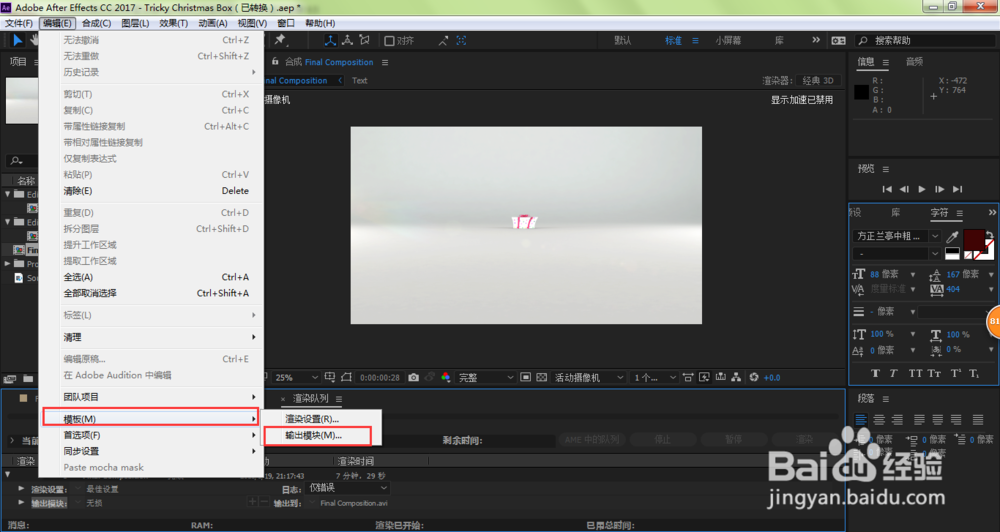The width and height of the screenshot is (1000, 532).
Task: Click the toggle mask visibility icon
Action: (346, 378)
